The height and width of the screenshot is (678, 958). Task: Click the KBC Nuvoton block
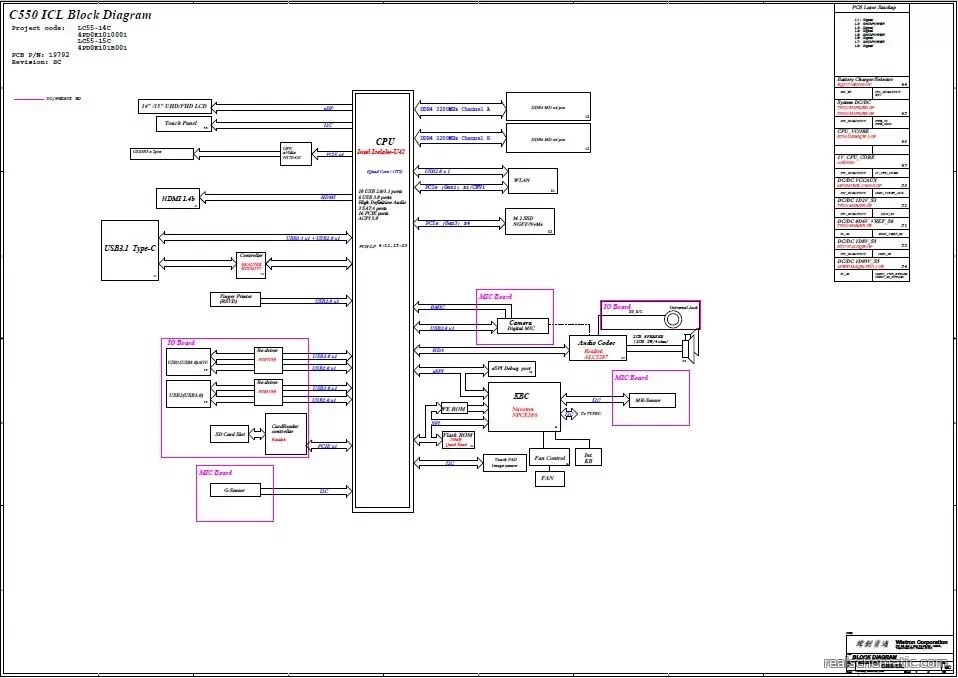point(524,407)
